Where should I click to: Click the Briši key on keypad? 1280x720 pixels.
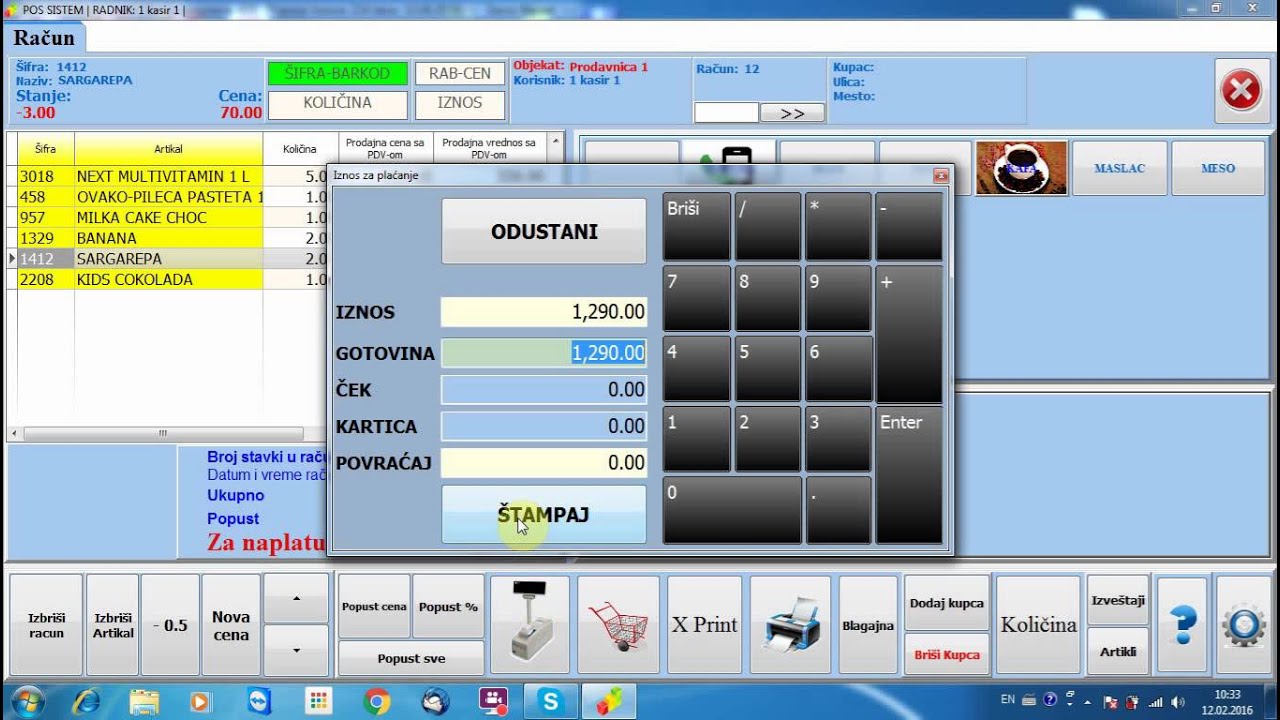click(697, 227)
